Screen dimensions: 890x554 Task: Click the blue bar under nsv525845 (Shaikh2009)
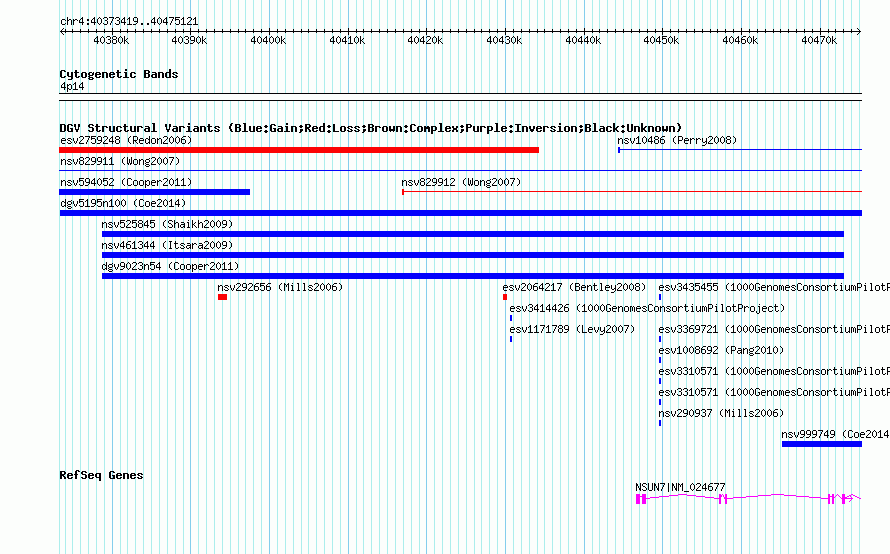click(x=473, y=234)
